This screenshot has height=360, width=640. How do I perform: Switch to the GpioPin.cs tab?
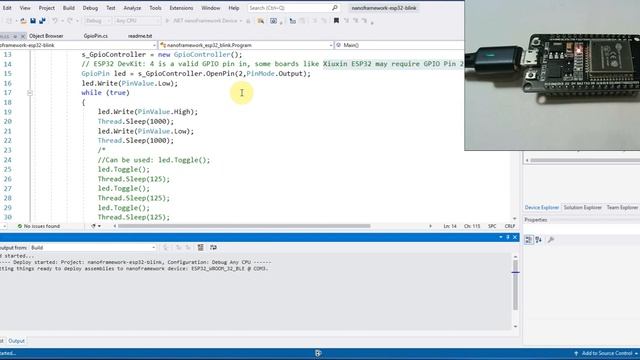[x=96, y=36]
